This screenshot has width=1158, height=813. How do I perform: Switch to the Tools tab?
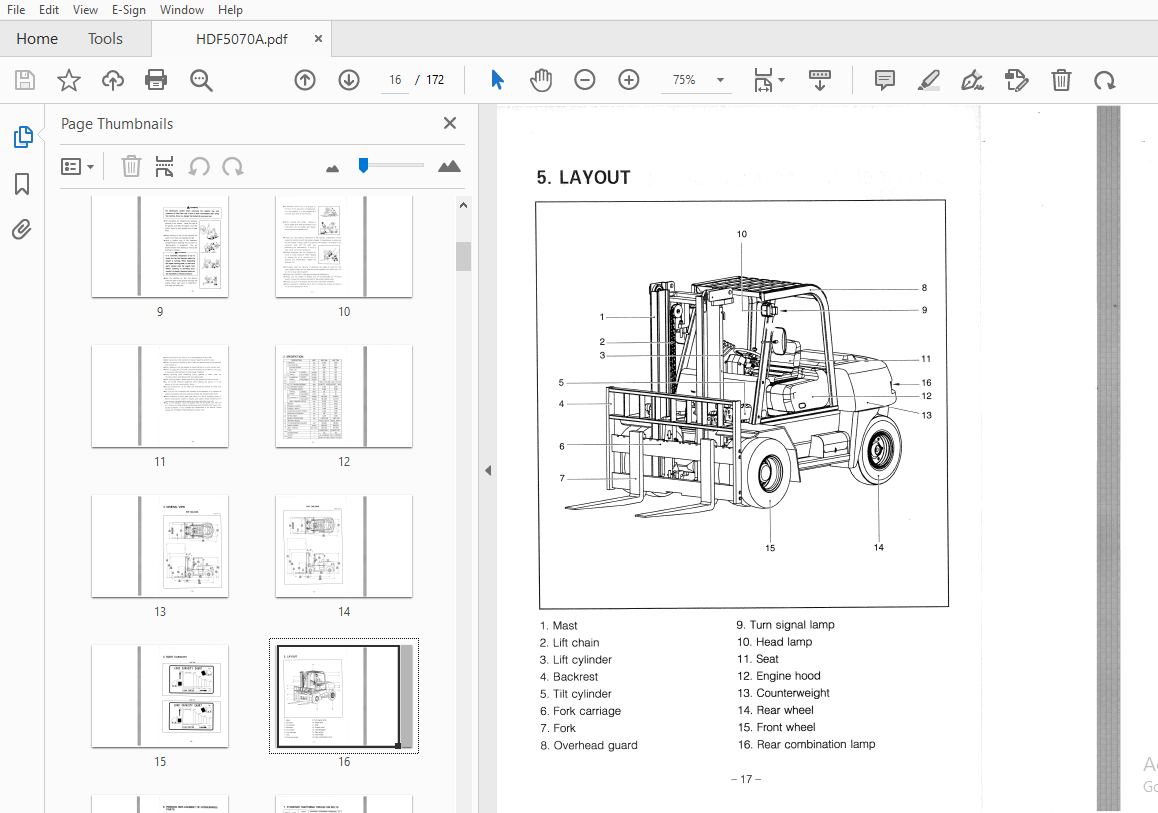pyautogui.click(x=105, y=38)
